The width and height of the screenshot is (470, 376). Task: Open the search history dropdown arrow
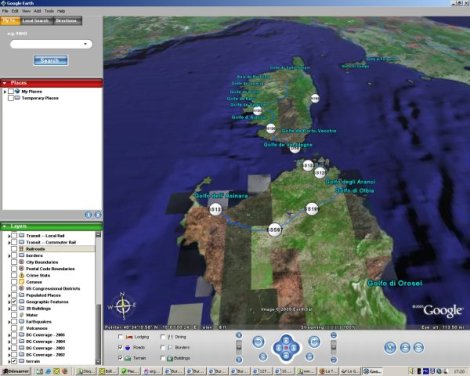(x=86, y=44)
